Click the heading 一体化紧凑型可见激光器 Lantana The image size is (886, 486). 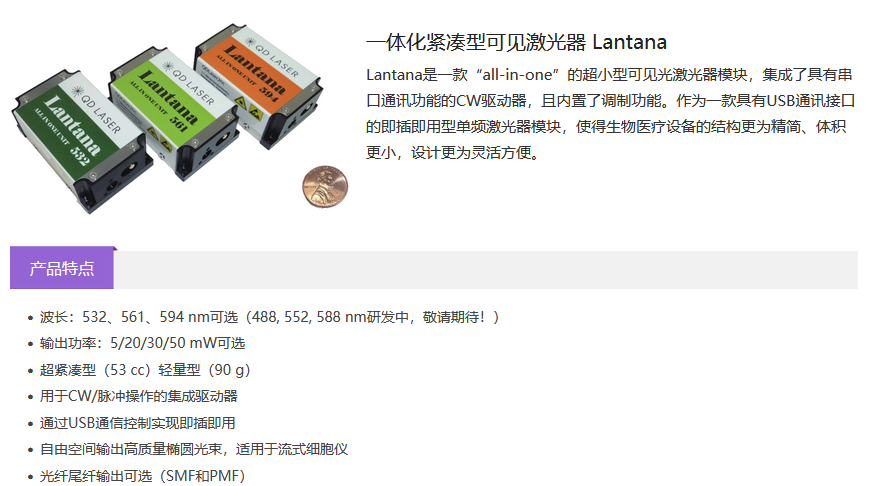516,42
